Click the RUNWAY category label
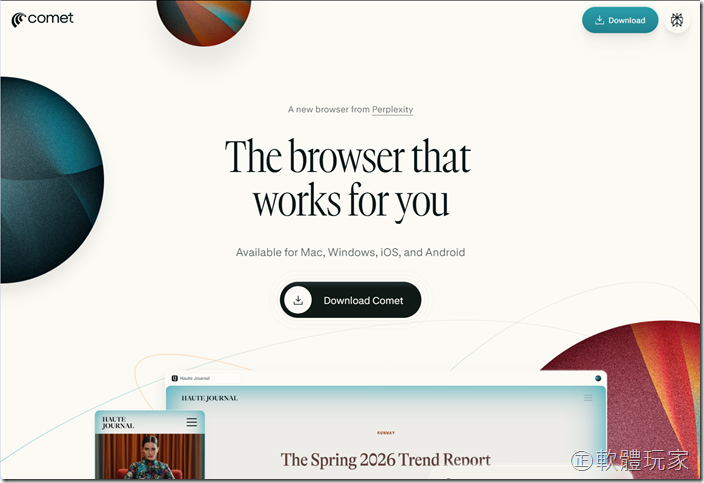Image resolution: width=704 pixels, height=483 pixels. 386,433
